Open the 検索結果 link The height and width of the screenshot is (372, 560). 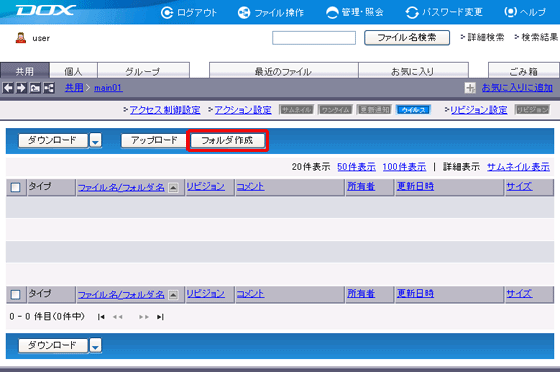(x=540, y=37)
